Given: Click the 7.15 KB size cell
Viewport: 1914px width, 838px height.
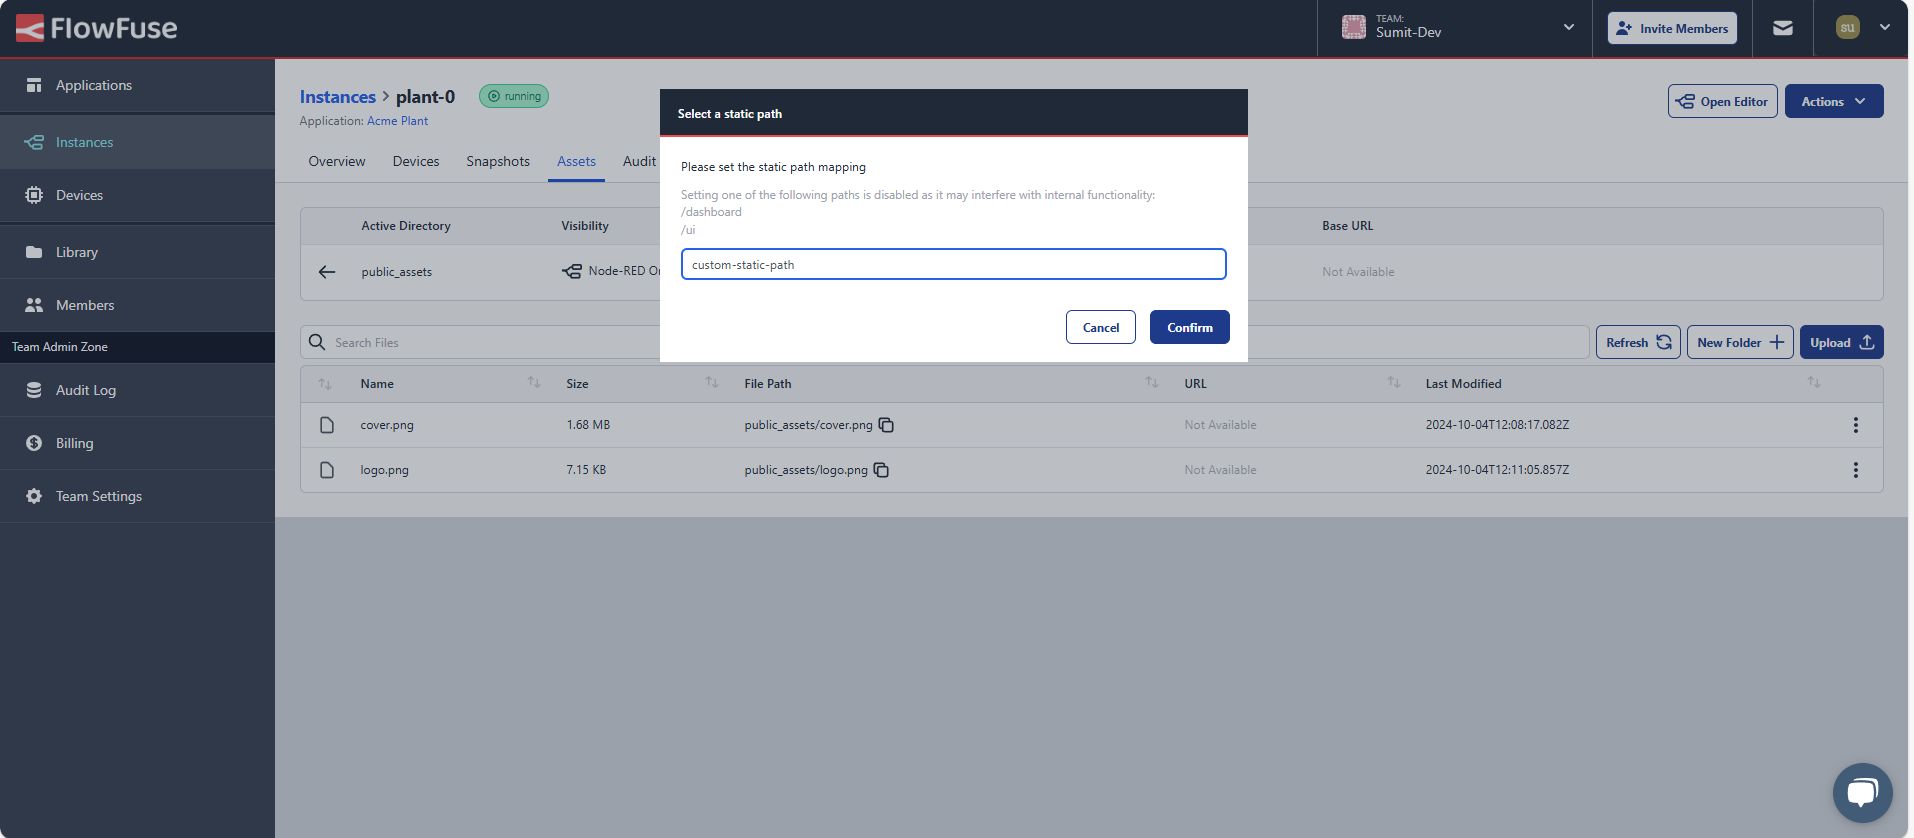Looking at the screenshot, I should [x=586, y=470].
